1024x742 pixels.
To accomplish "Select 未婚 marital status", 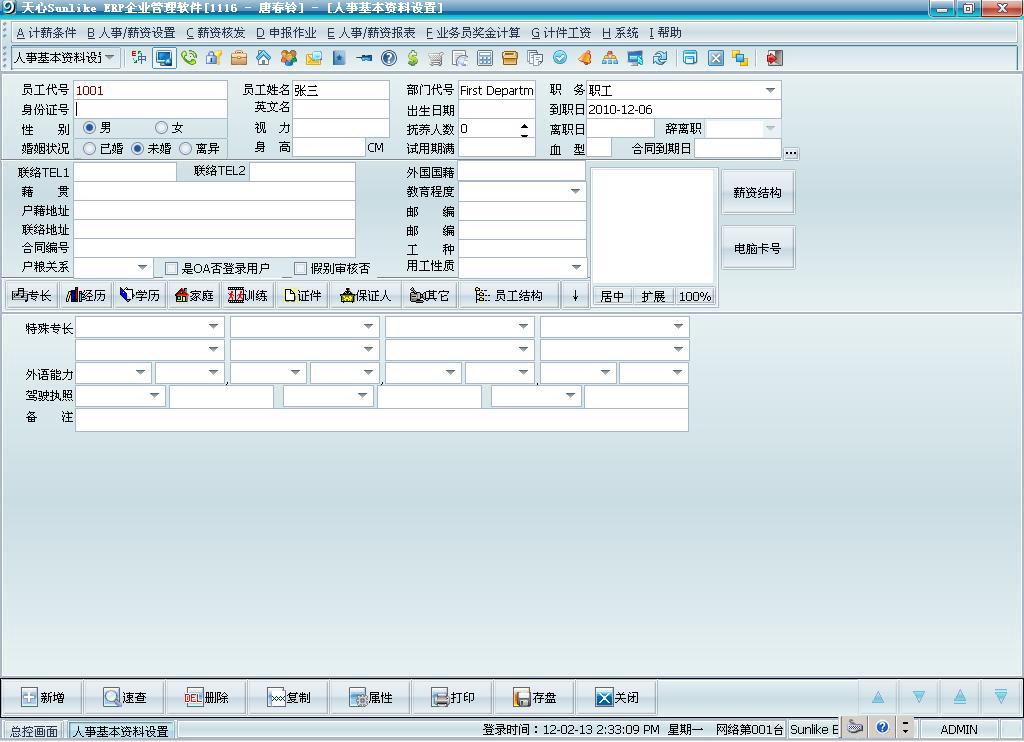I will 137,148.
